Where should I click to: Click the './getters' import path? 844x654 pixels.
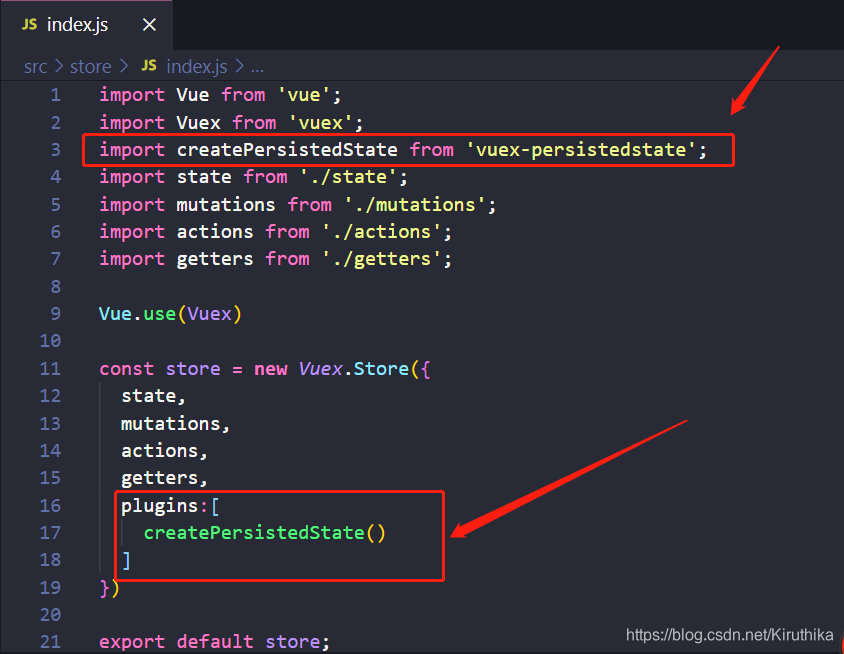point(382,259)
